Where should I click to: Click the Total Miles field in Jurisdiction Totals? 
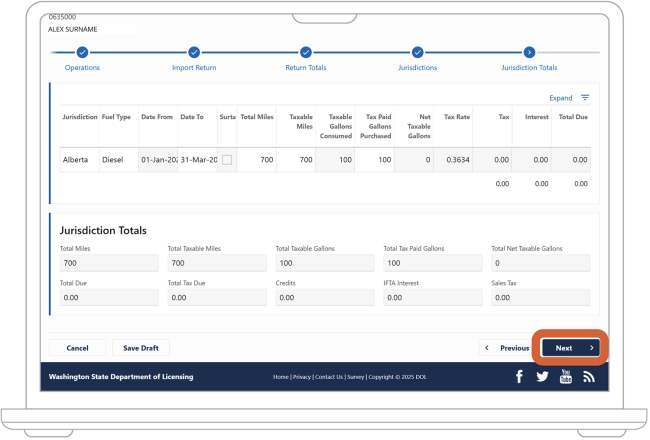point(109,263)
